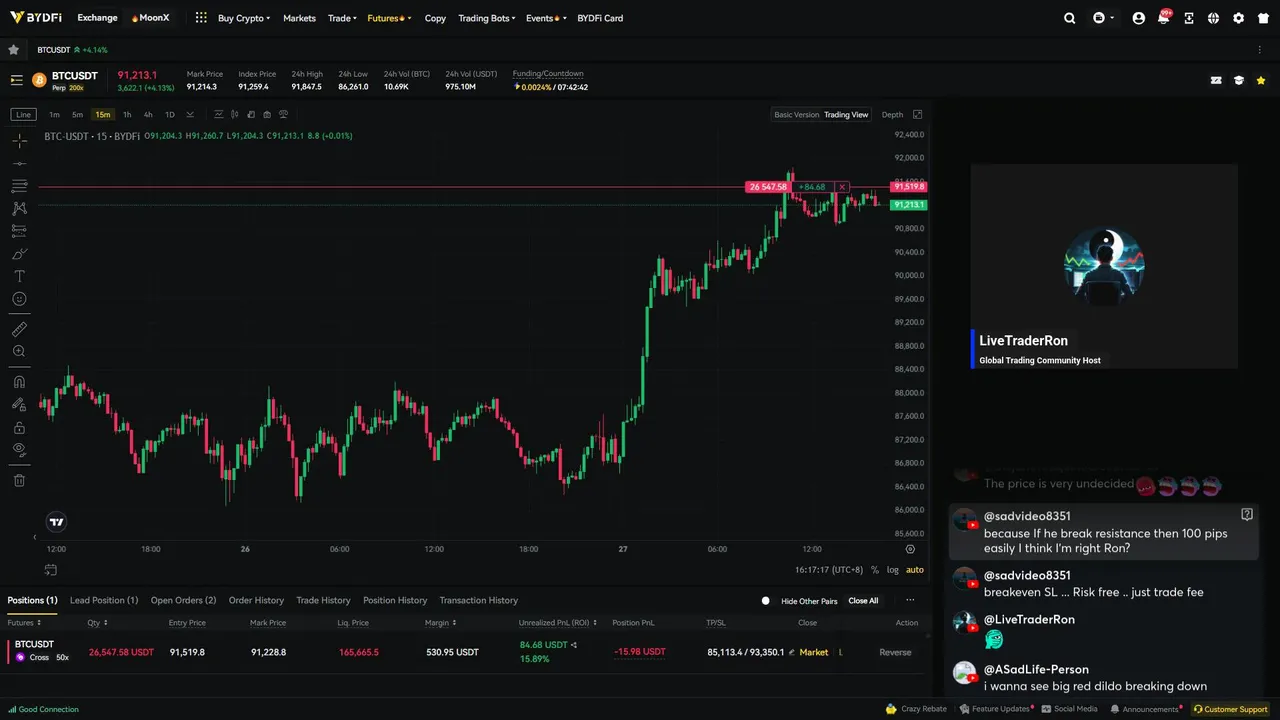Viewport: 1280px width, 720px height.
Task: Toggle magnet snap mode
Action: (x=19, y=382)
